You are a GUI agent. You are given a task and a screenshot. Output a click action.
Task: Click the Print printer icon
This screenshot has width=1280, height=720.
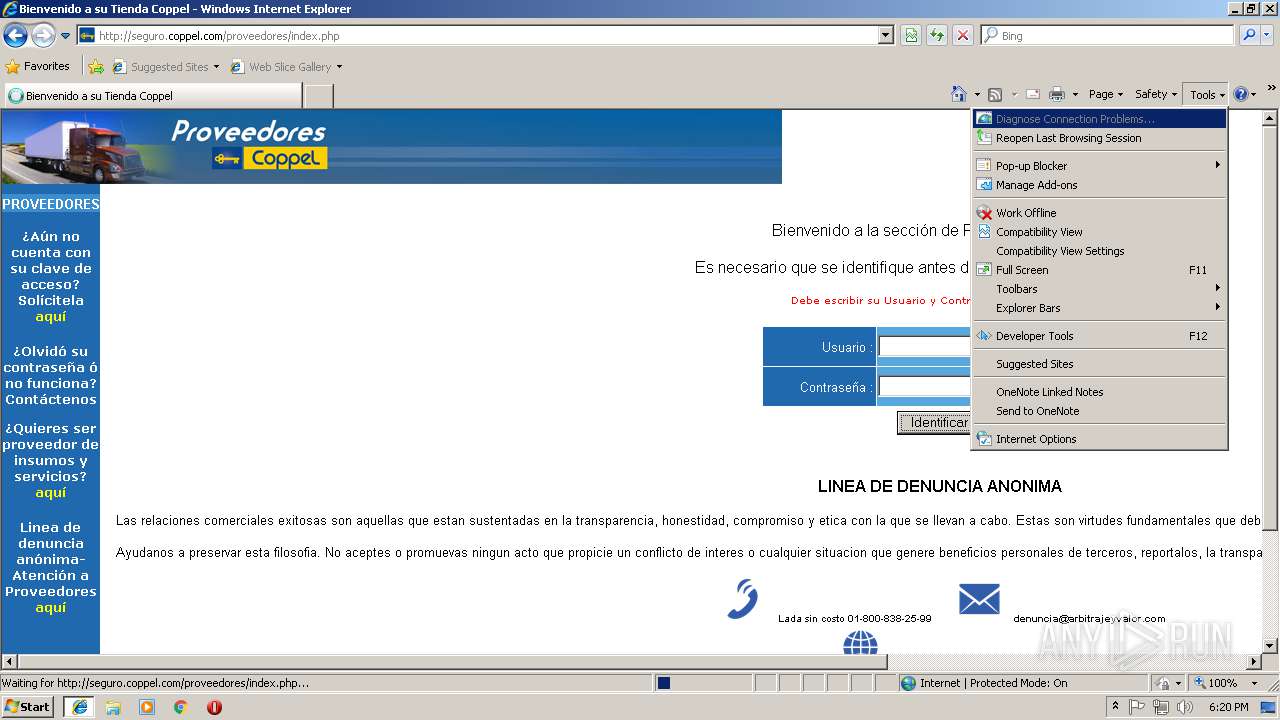(1057, 94)
